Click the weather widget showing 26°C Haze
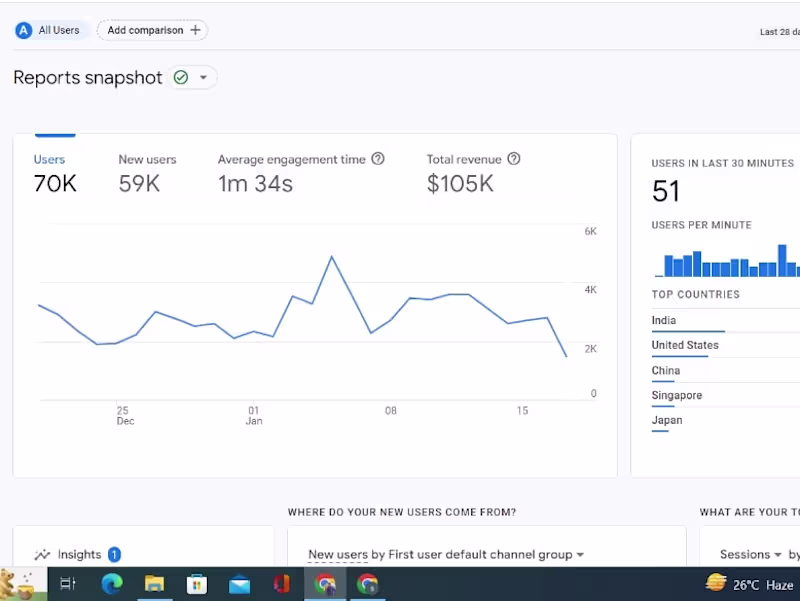Screen dimensions: 800x601 [750, 584]
